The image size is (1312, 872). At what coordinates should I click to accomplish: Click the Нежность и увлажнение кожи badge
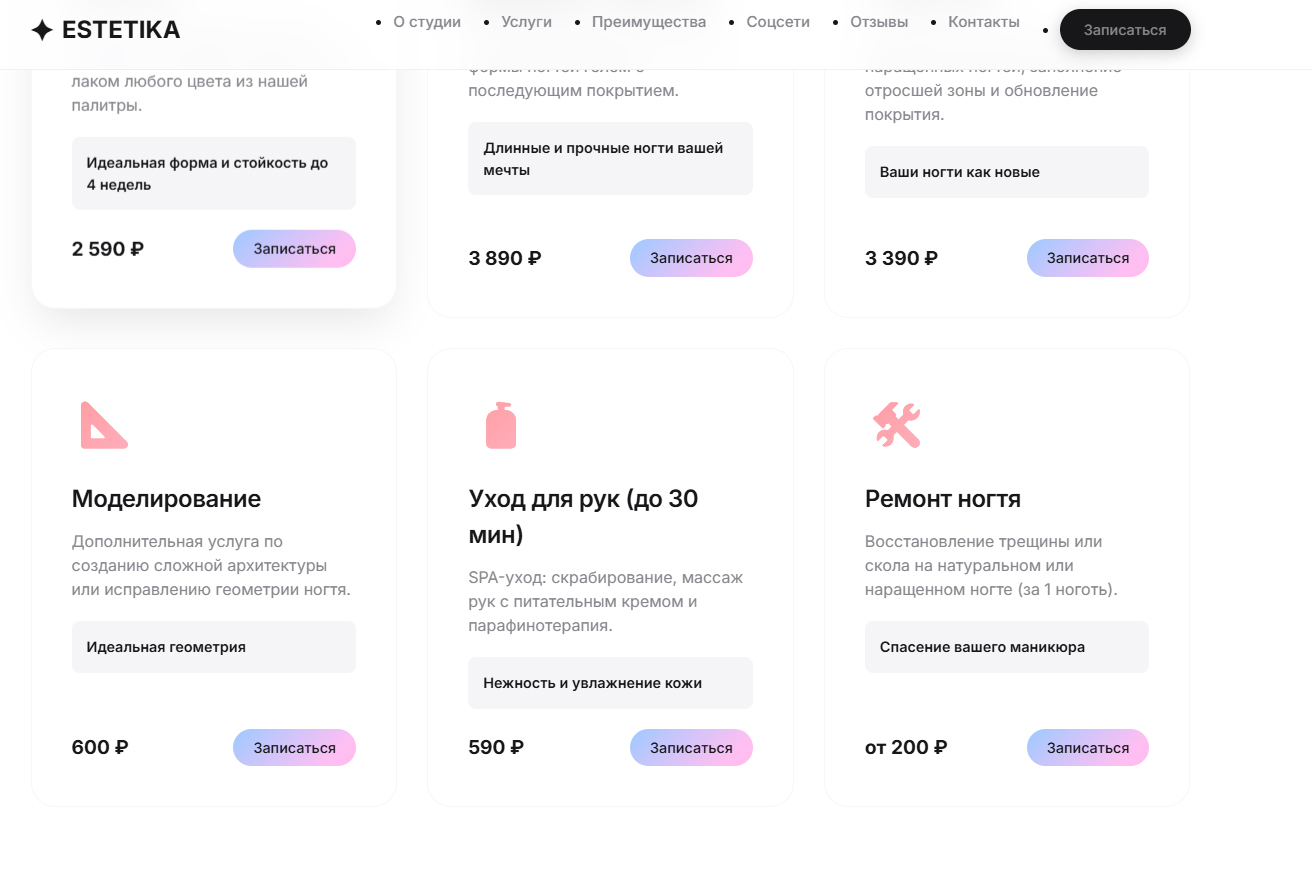click(610, 683)
